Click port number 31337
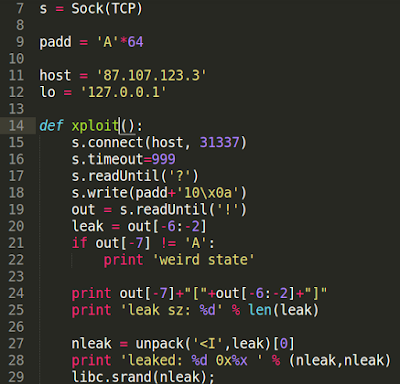This screenshot has width=400, height=384. pyautogui.click(x=219, y=142)
